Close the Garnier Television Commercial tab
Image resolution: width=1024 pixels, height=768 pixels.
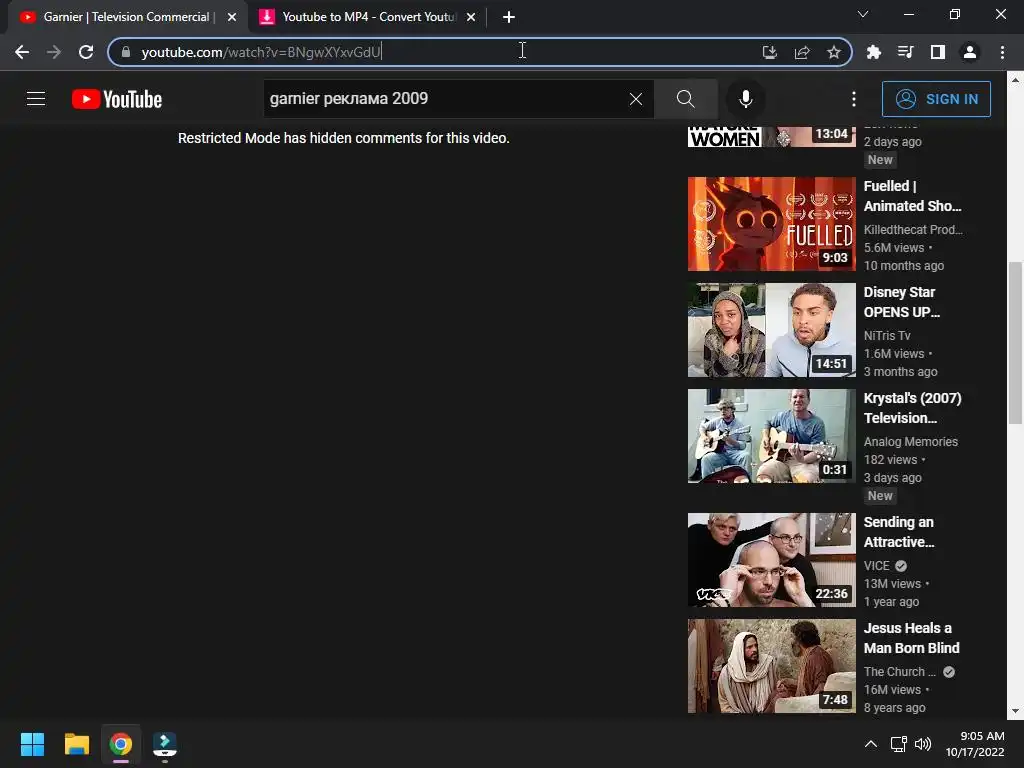[x=232, y=17]
